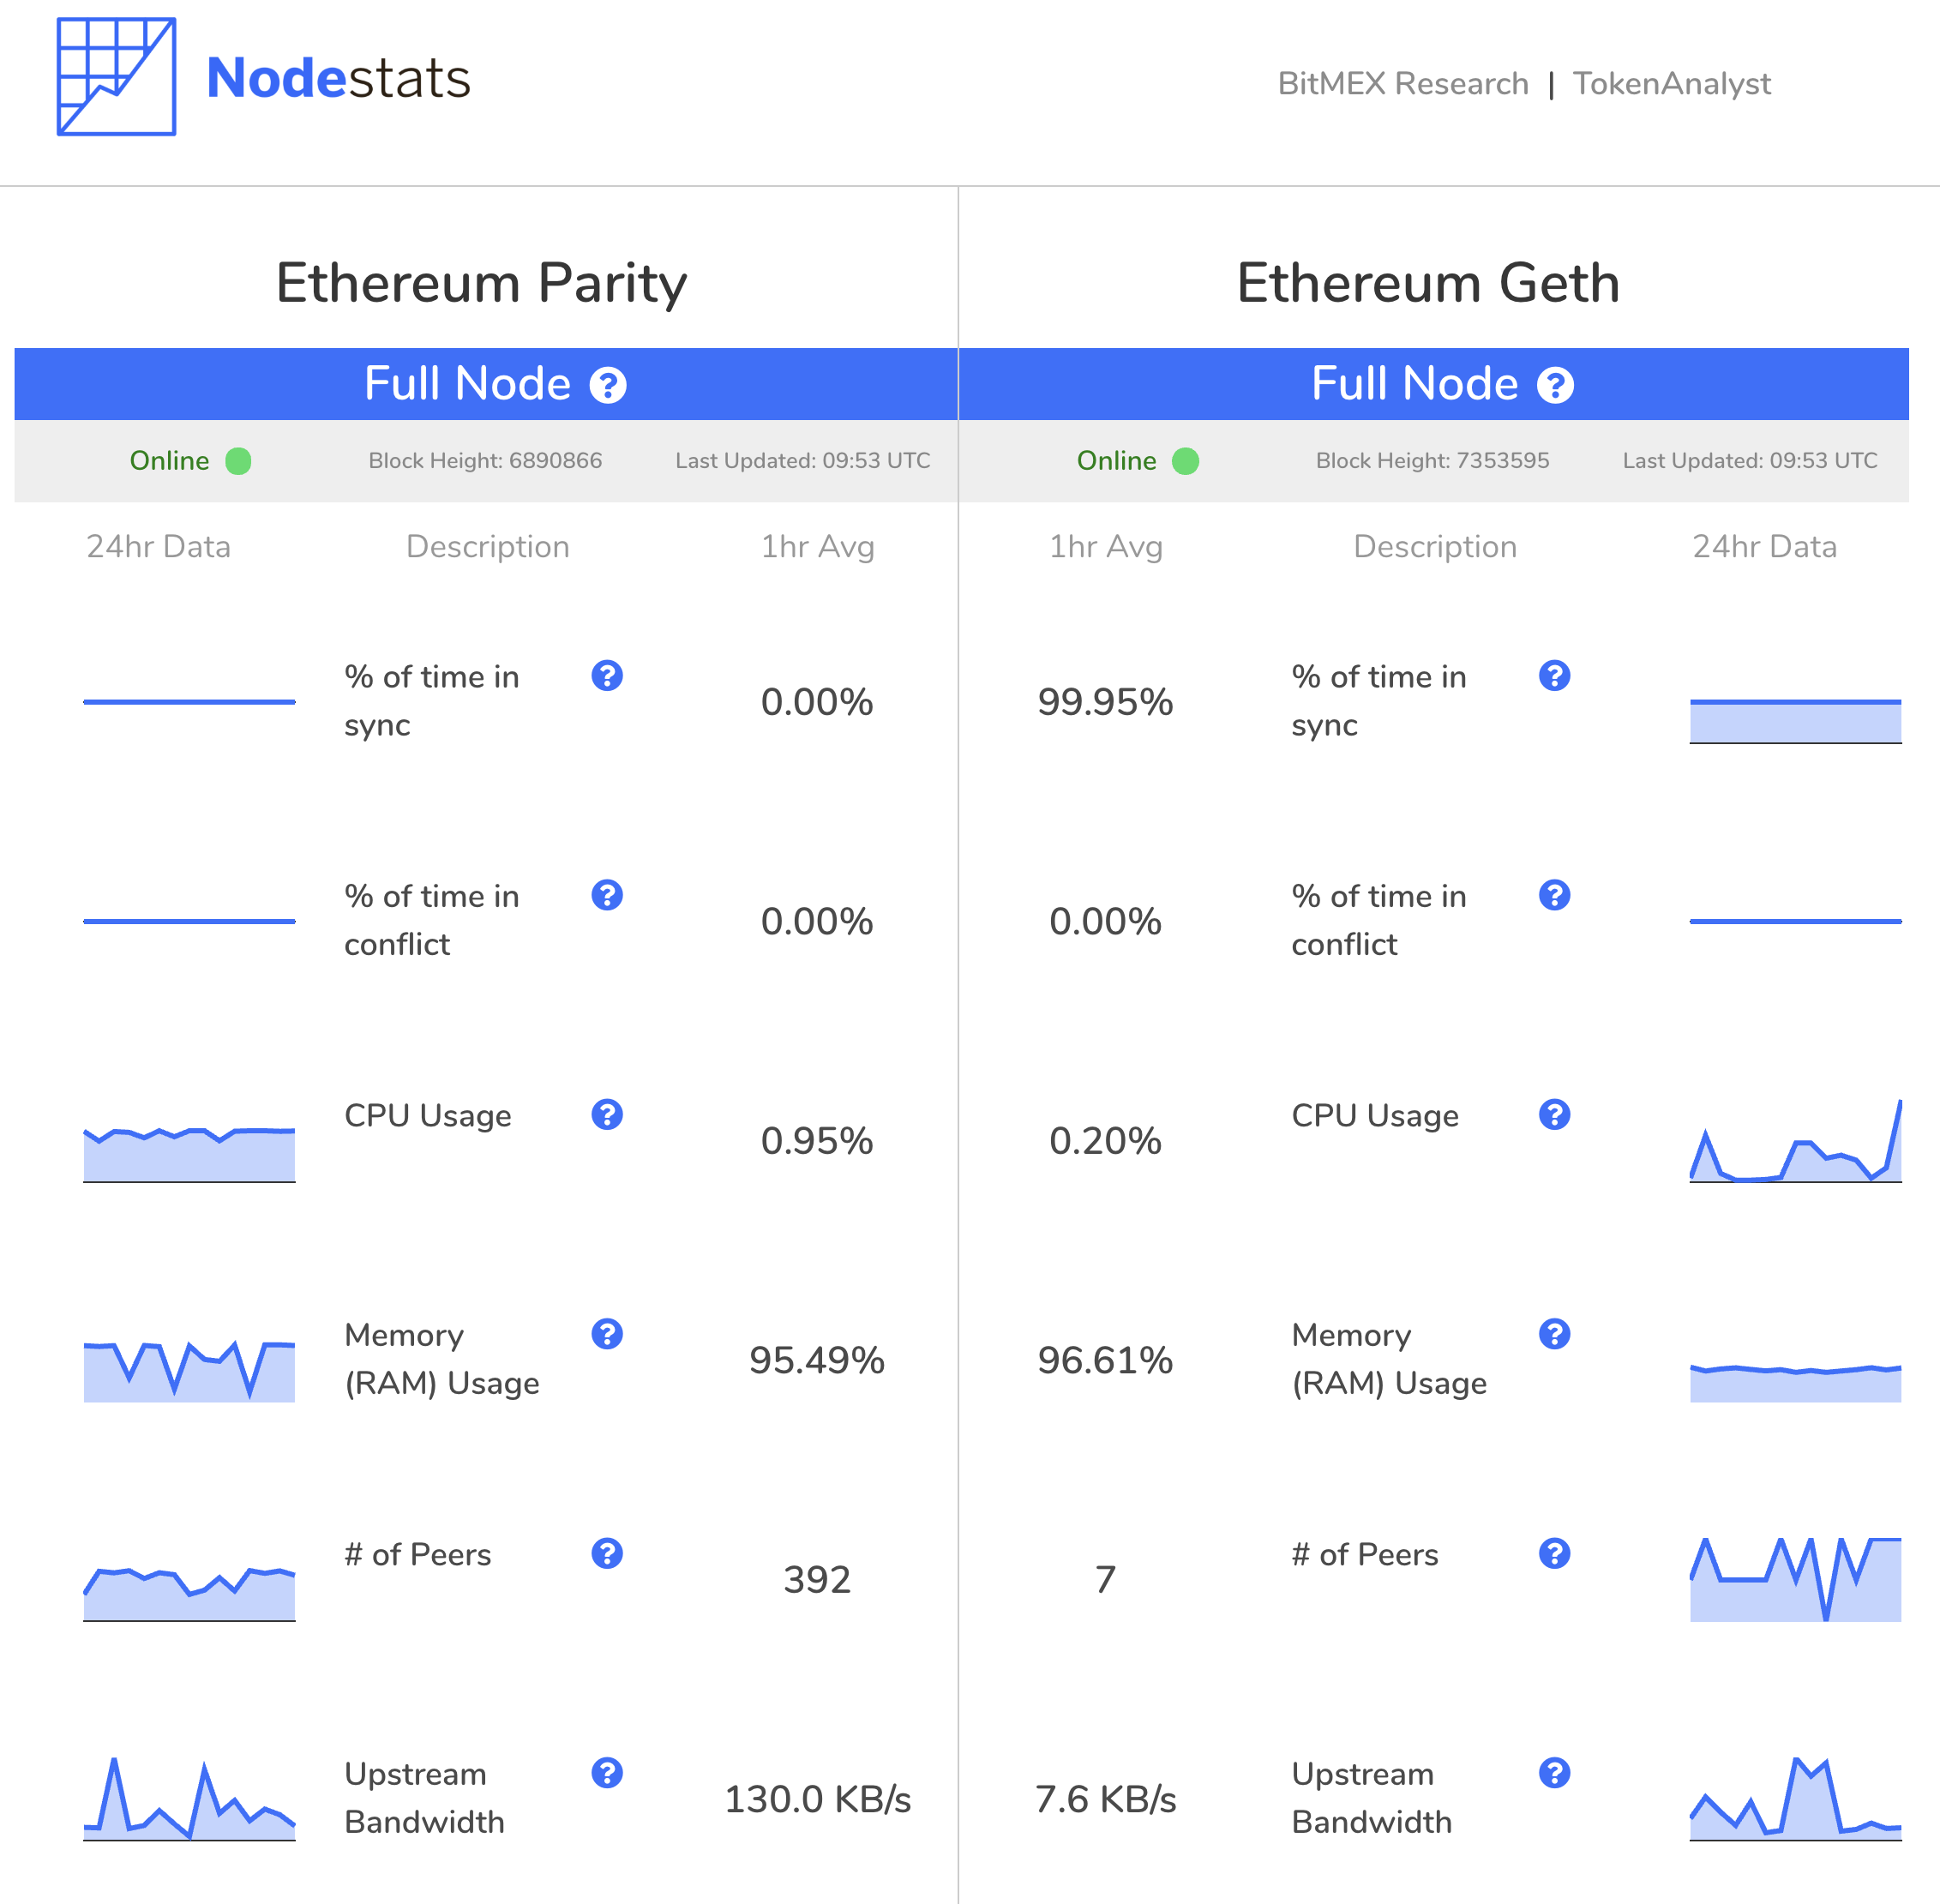Viewport: 1940px width, 1904px height.
Task: Click Geth CPU Usage 24hr chart
Action: tap(1796, 1141)
